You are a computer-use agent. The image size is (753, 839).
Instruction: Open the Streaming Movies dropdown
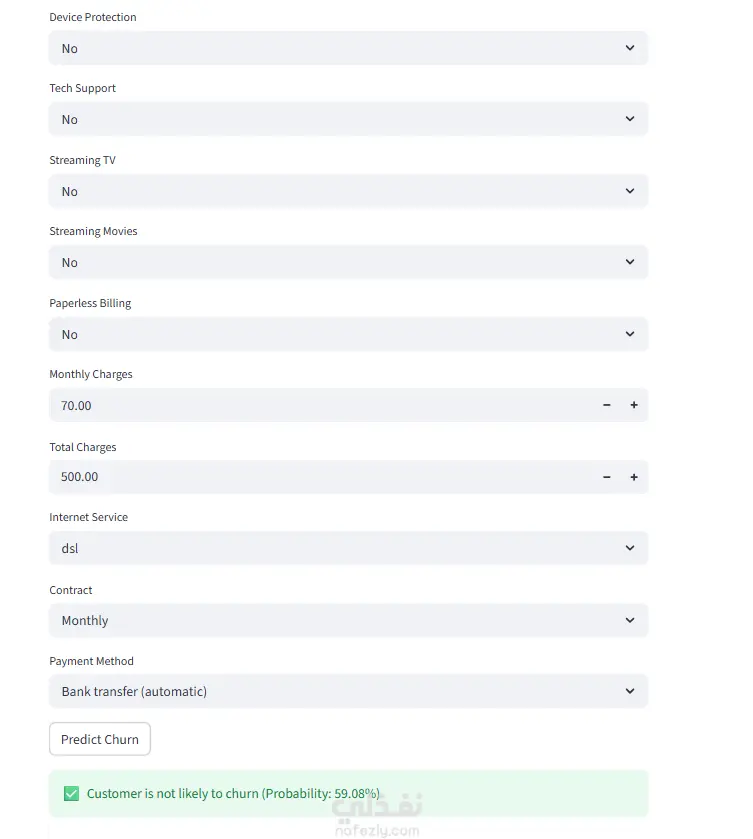point(348,262)
